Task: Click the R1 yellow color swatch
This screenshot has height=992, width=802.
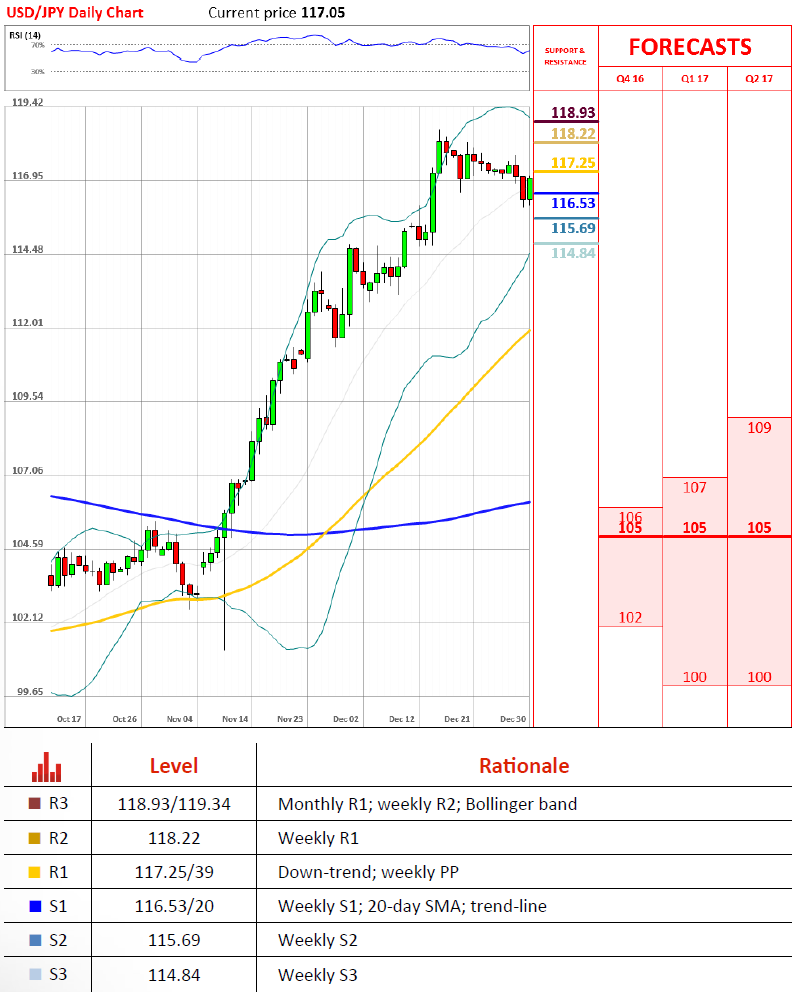Action: coord(35,872)
